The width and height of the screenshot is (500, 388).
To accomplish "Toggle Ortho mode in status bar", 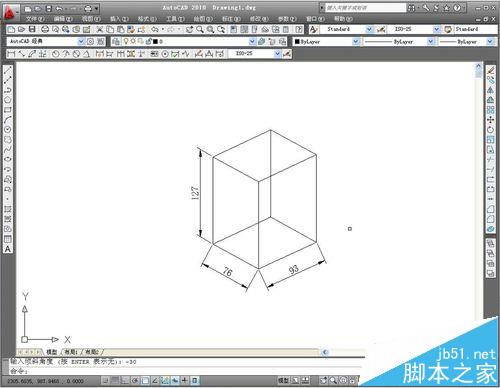I will [125, 380].
